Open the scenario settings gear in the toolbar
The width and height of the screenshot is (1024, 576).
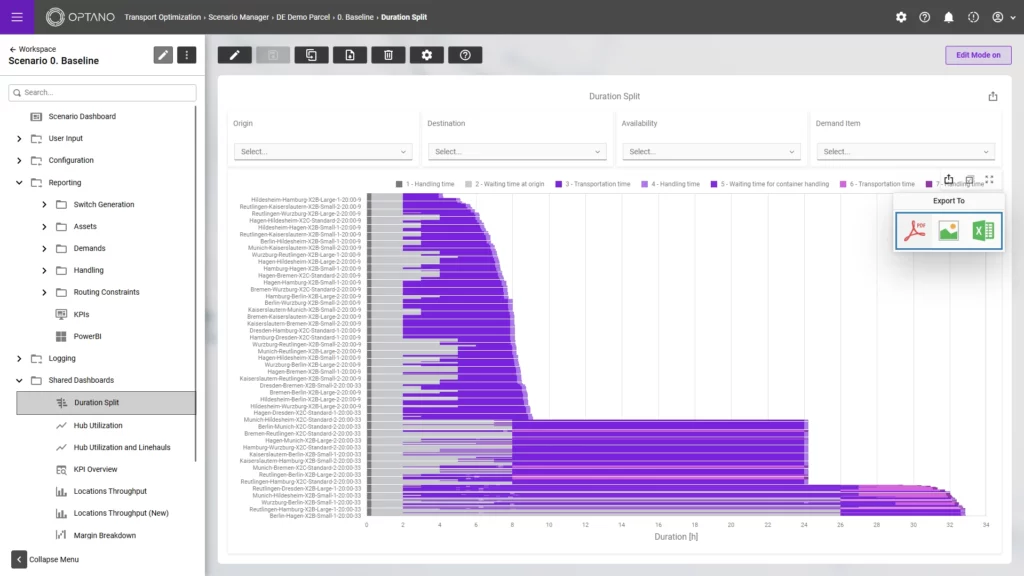point(427,55)
